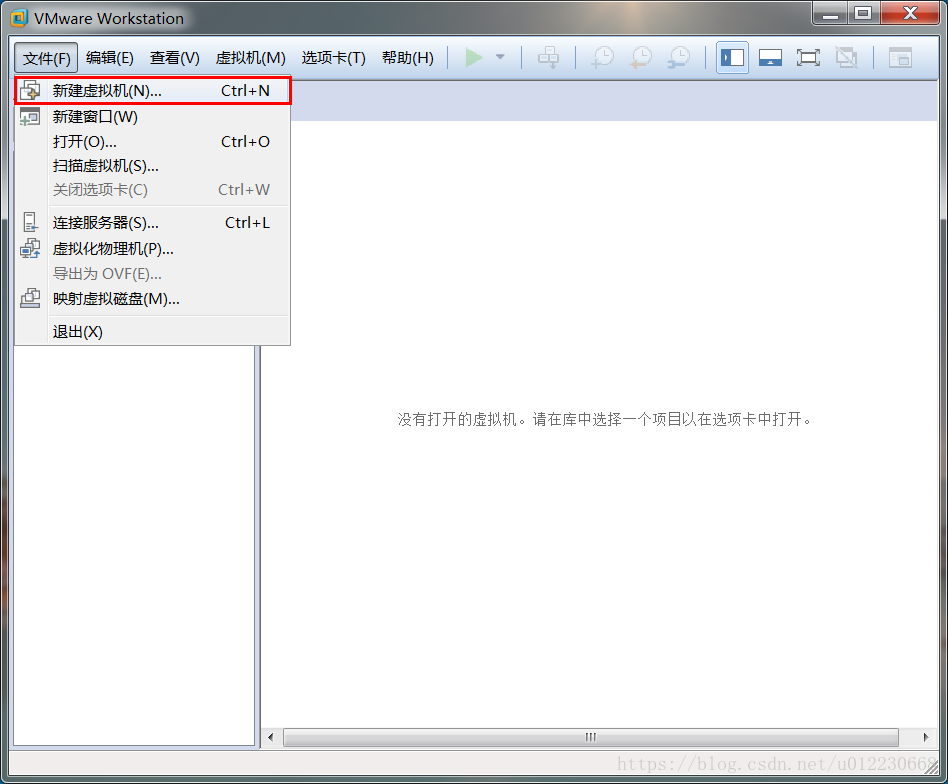The width and height of the screenshot is (948, 784).
Task: Click the horizontal scrollbar left arrow
Action: 270,737
